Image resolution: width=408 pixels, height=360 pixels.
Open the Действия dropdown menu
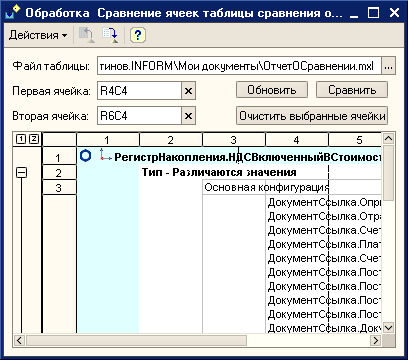click(38, 35)
